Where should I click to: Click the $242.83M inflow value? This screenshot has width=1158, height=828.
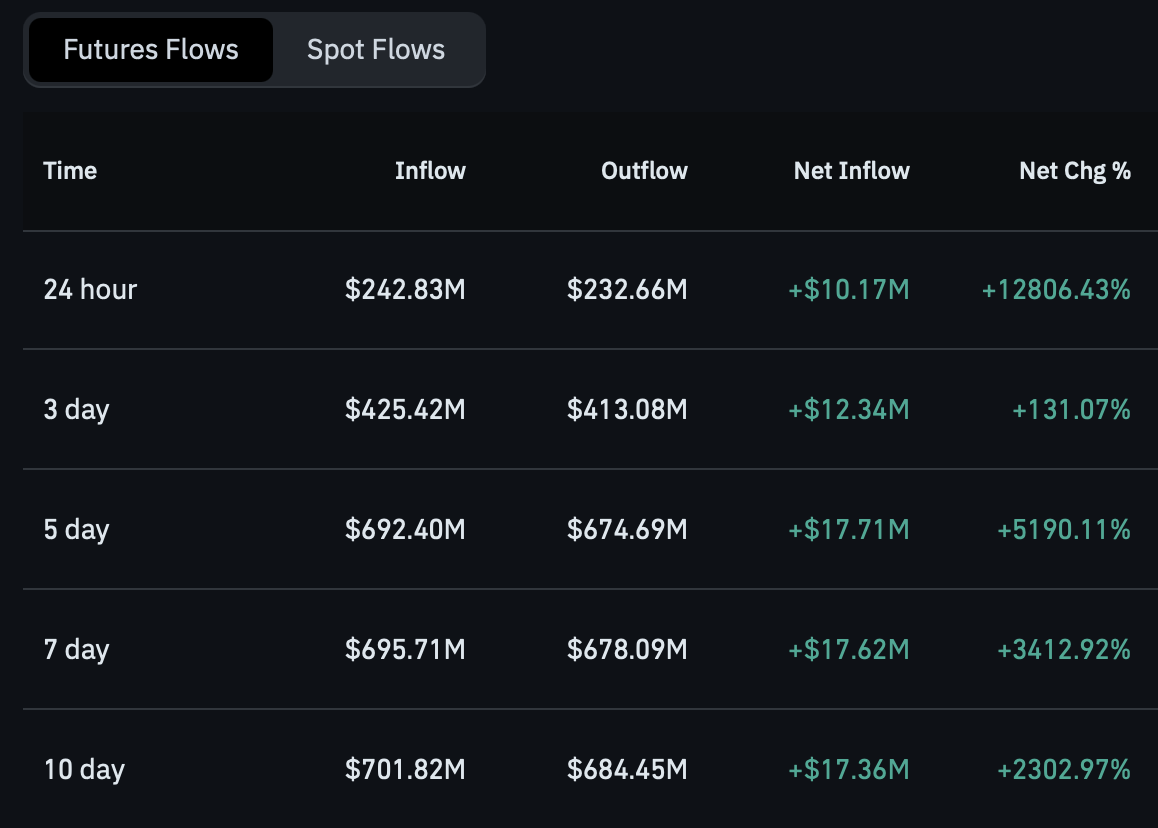(x=405, y=290)
